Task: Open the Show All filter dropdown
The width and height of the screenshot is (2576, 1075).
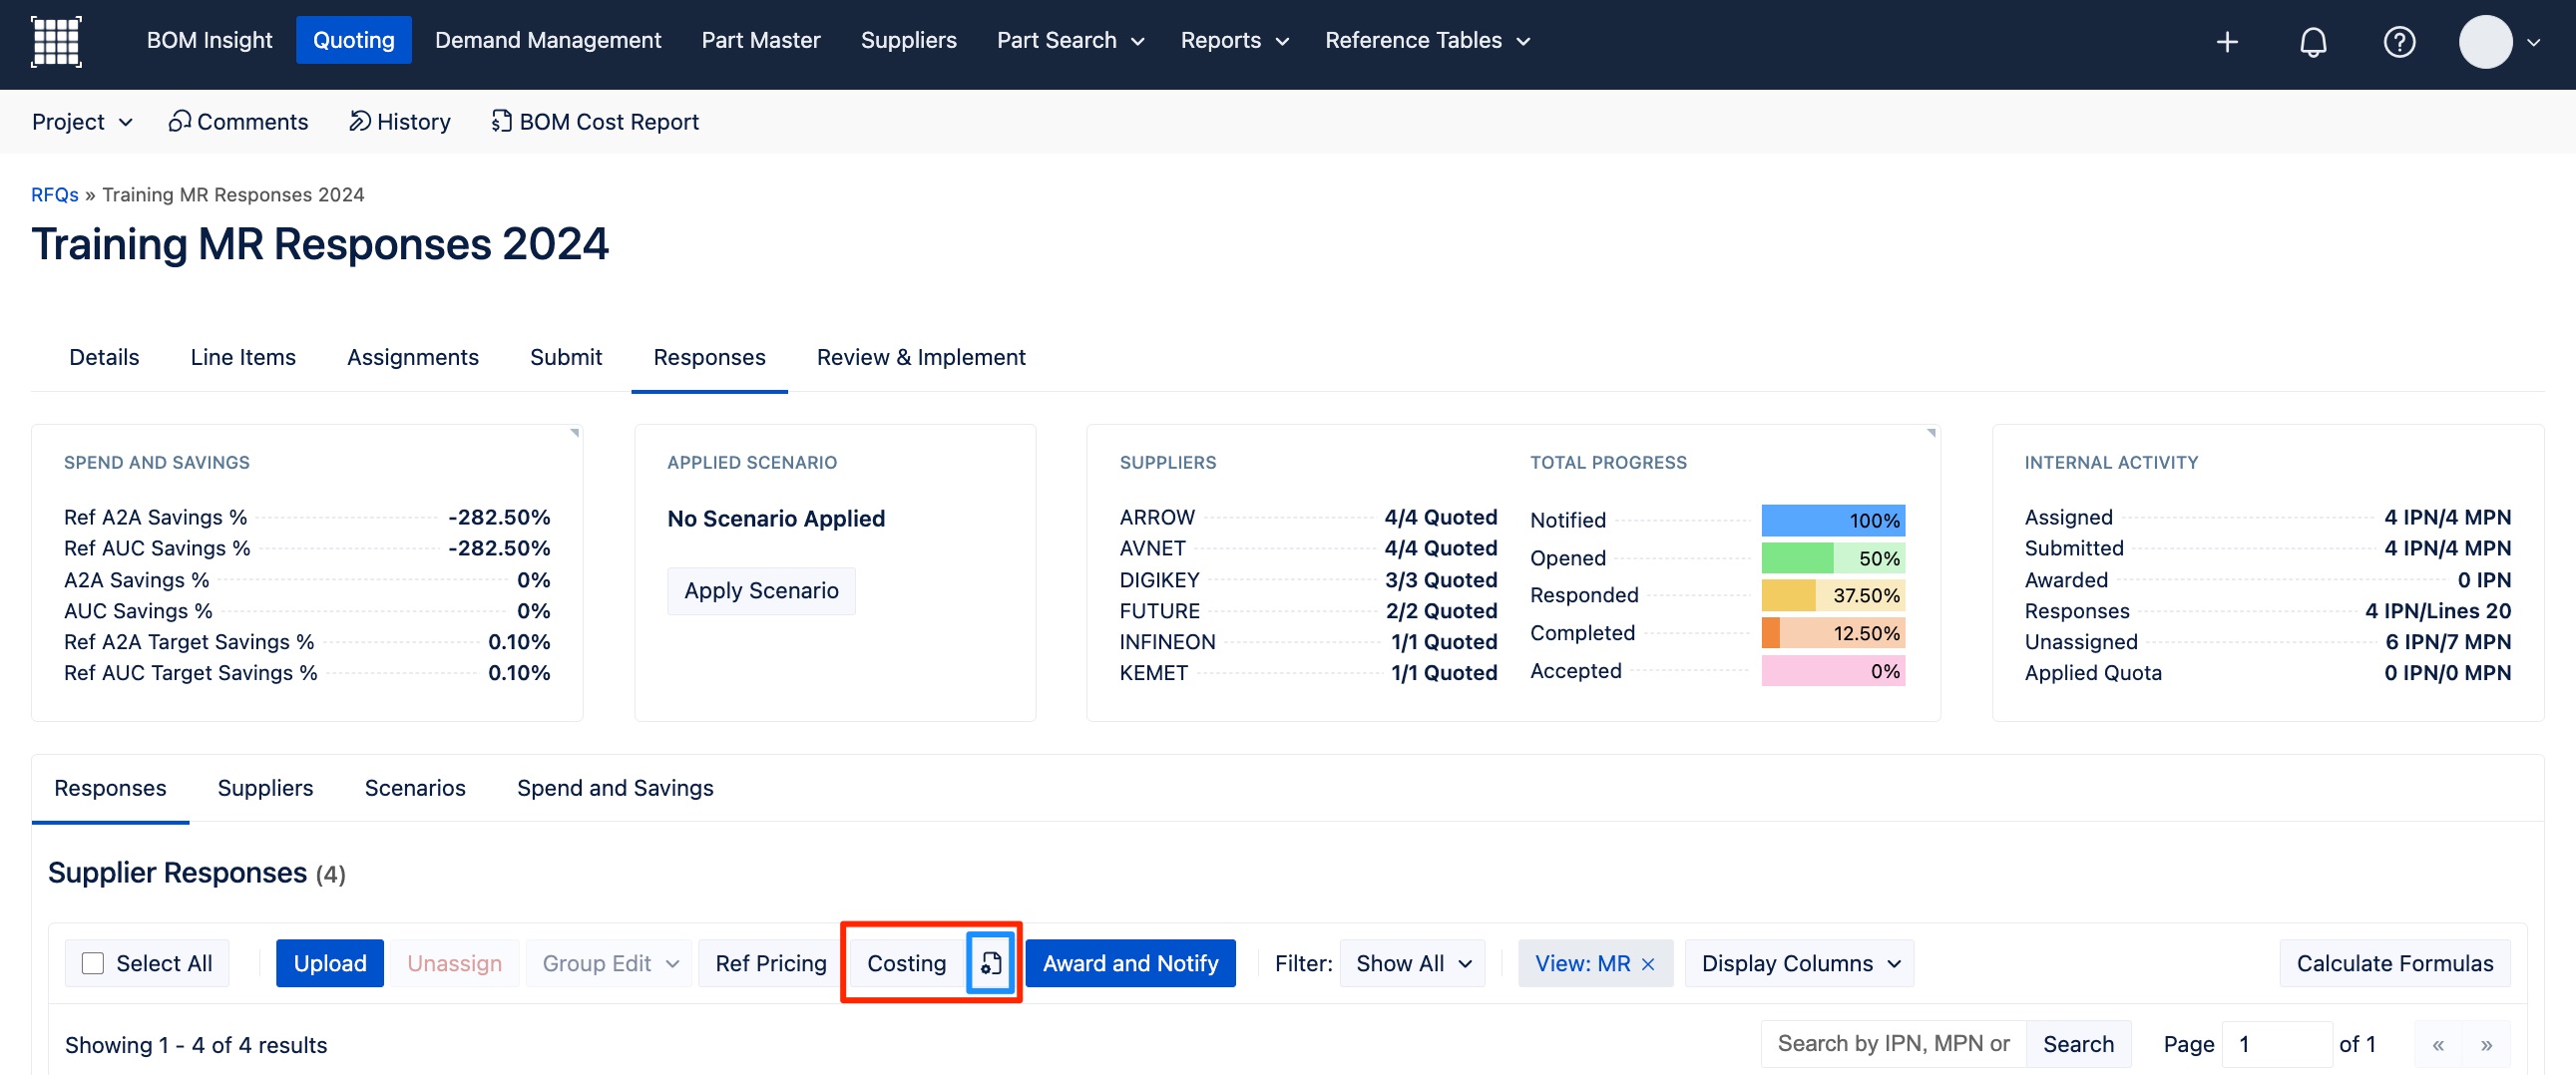Action: click(x=1412, y=963)
